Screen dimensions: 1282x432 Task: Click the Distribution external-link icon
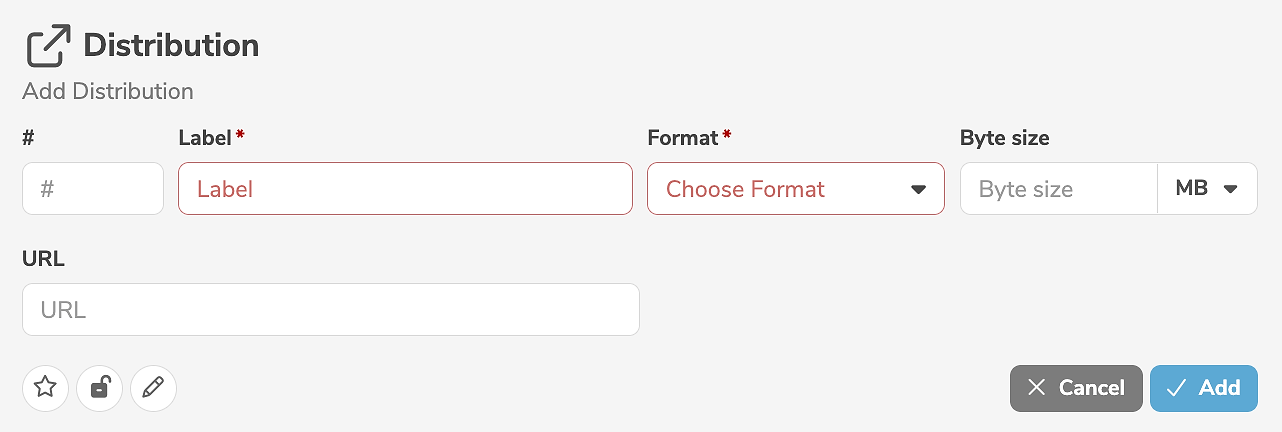tap(48, 46)
